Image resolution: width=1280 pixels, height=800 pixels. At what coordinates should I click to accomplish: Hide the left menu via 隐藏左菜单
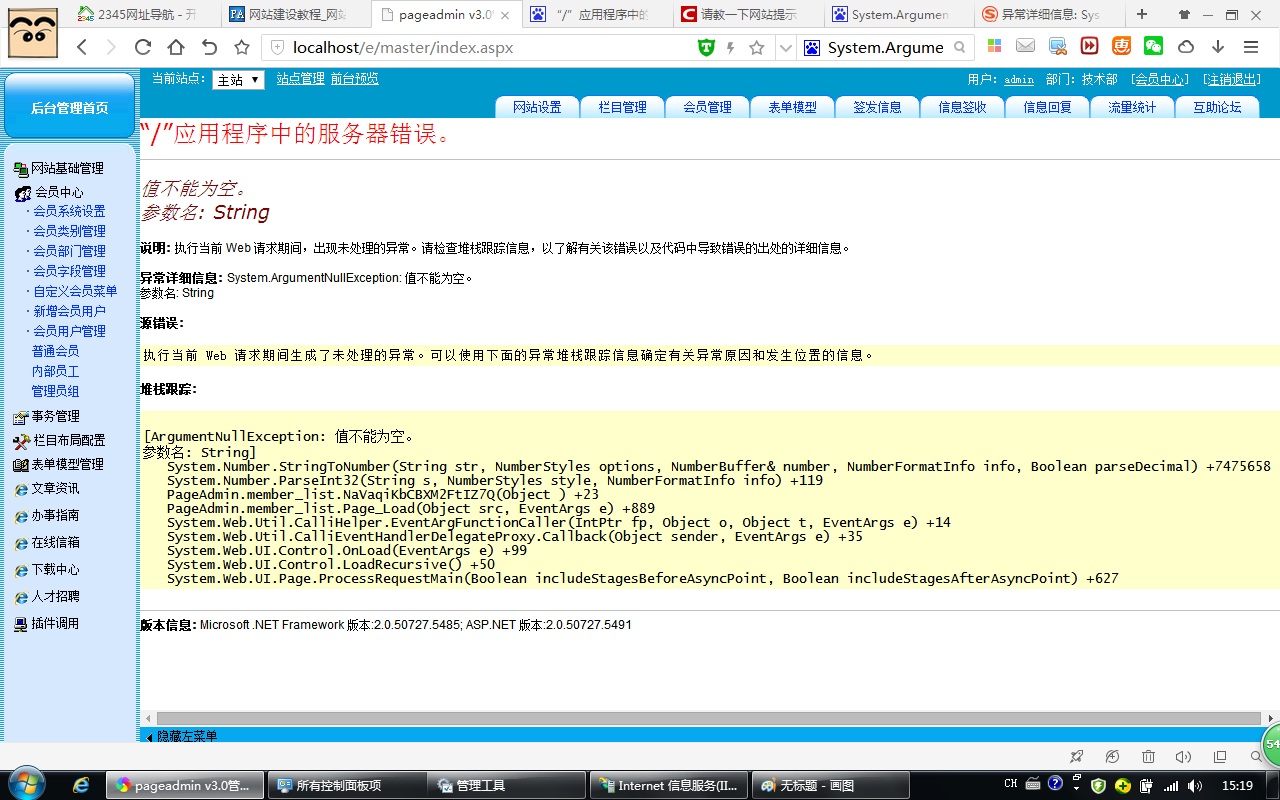(186, 736)
